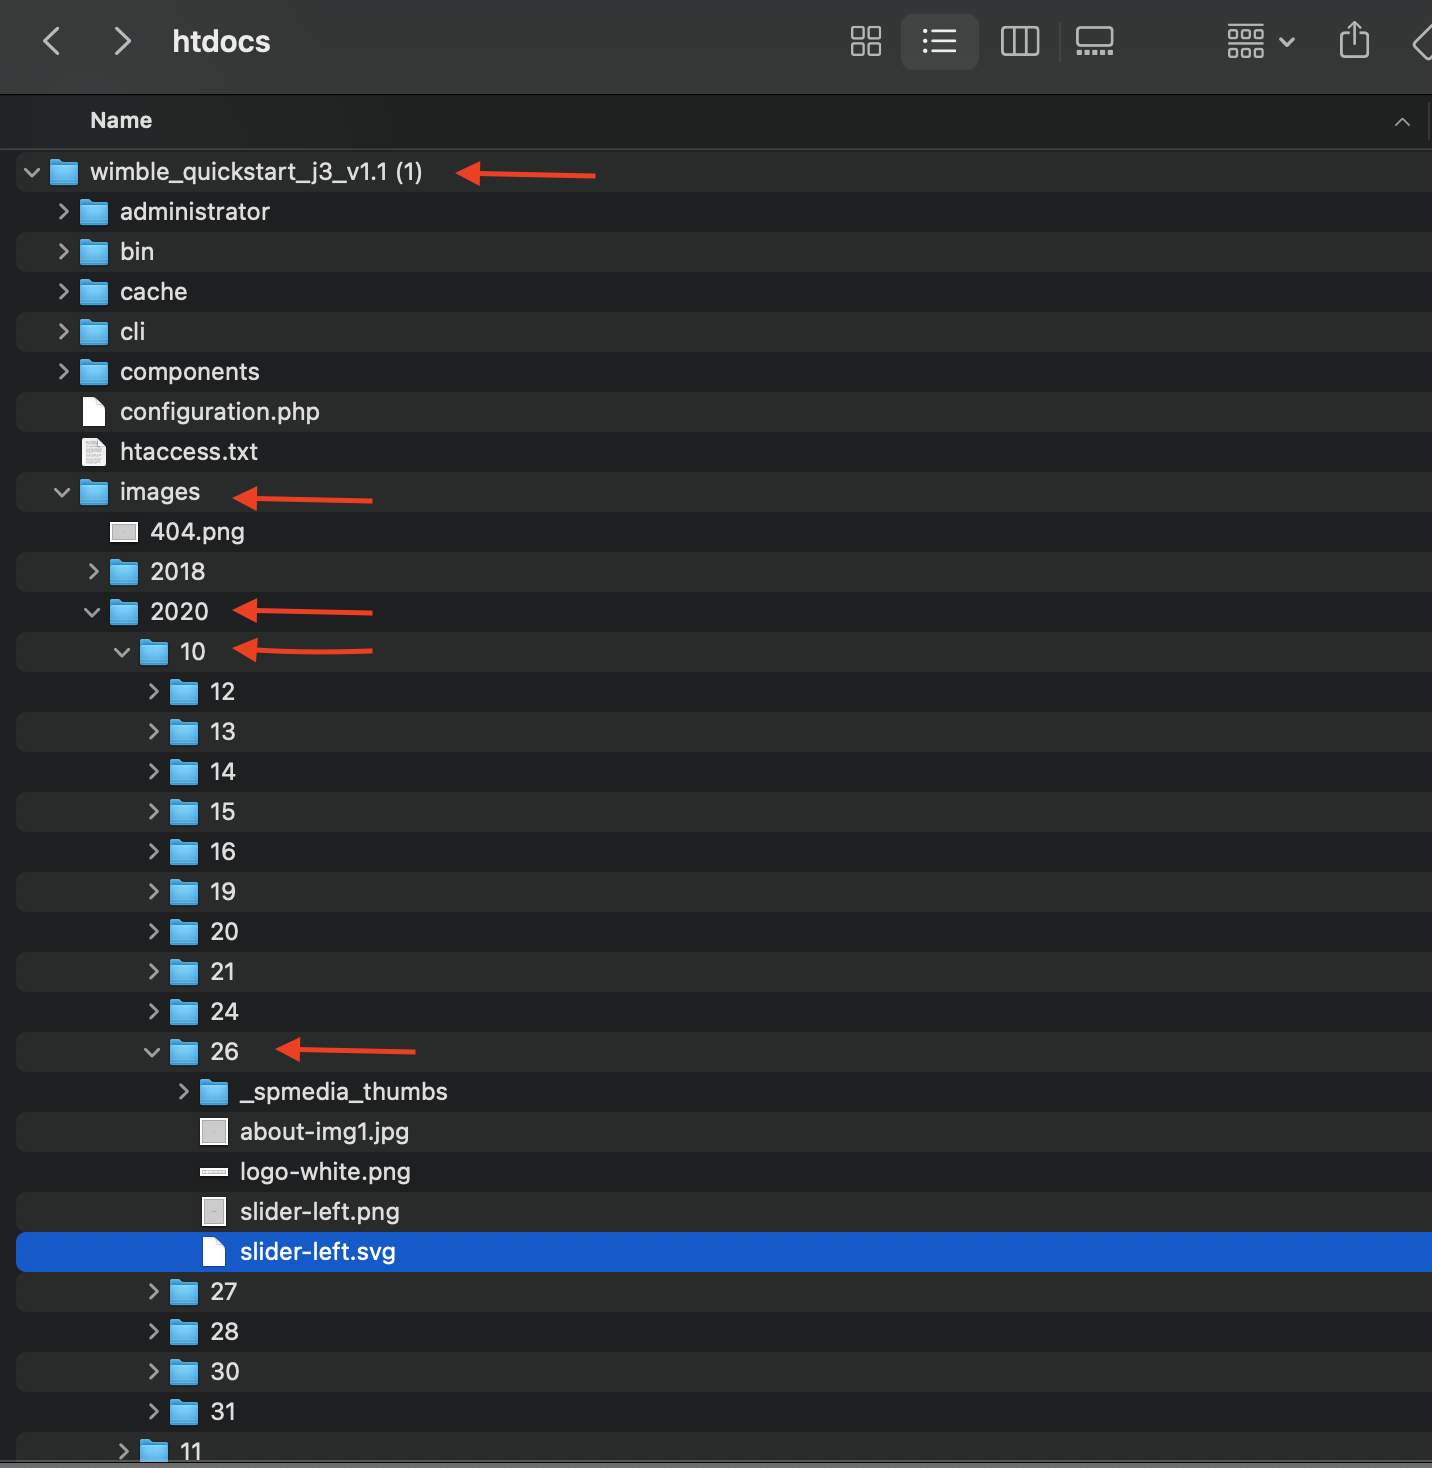Expand the administrator folder
The width and height of the screenshot is (1432, 1468).
tap(63, 211)
